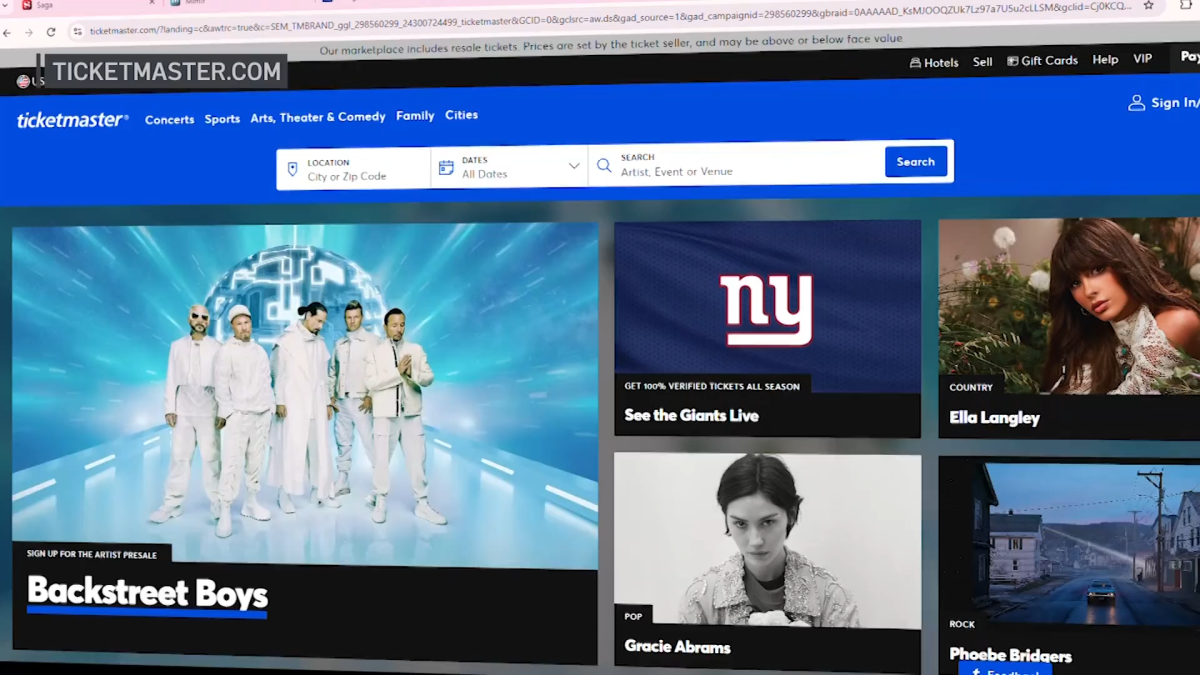Click the blue Search button
The height and width of the screenshot is (675, 1200).
(916, 162)
